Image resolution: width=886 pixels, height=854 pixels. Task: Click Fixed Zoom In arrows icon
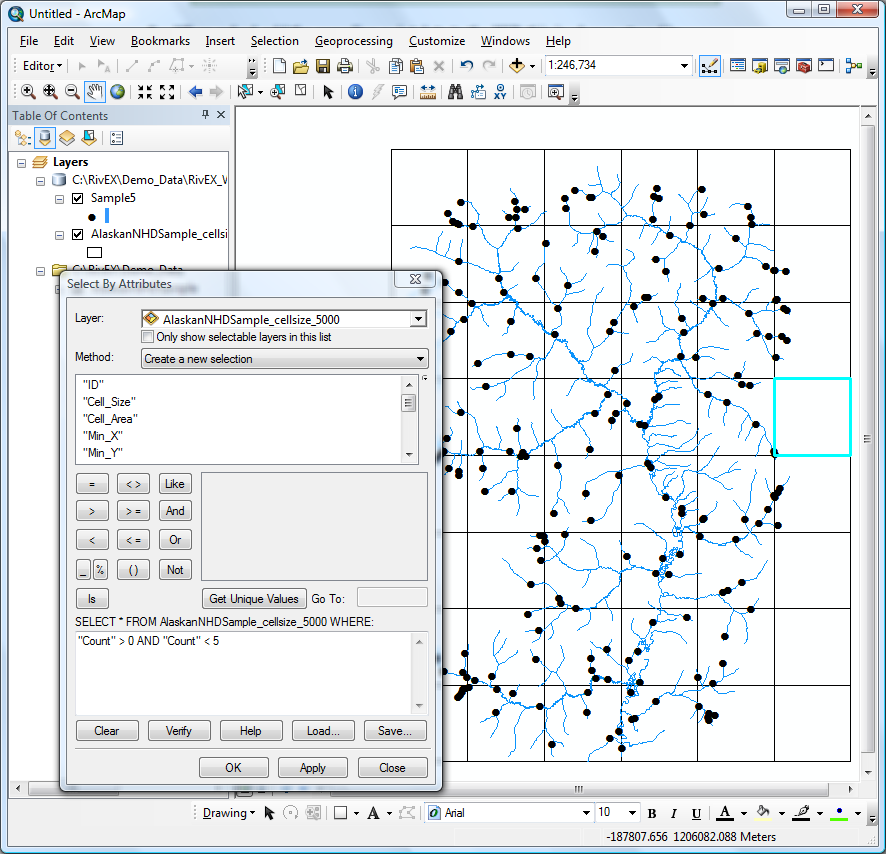click(x=145, y=92)
